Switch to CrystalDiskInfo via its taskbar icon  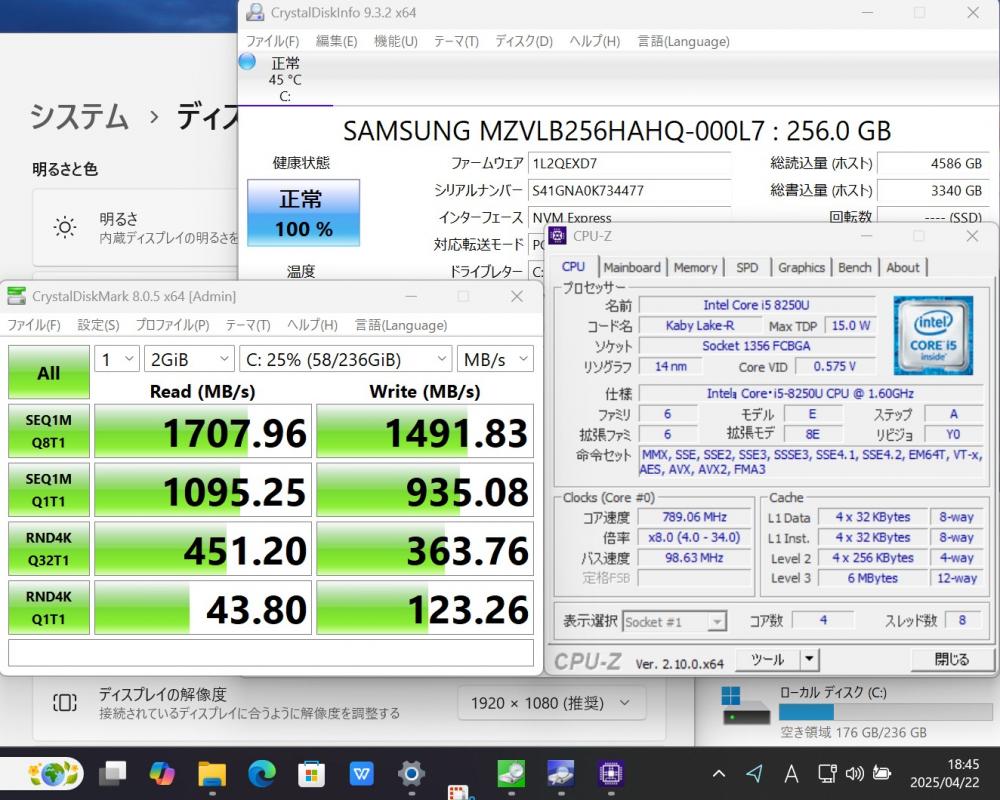pos(561,774)
